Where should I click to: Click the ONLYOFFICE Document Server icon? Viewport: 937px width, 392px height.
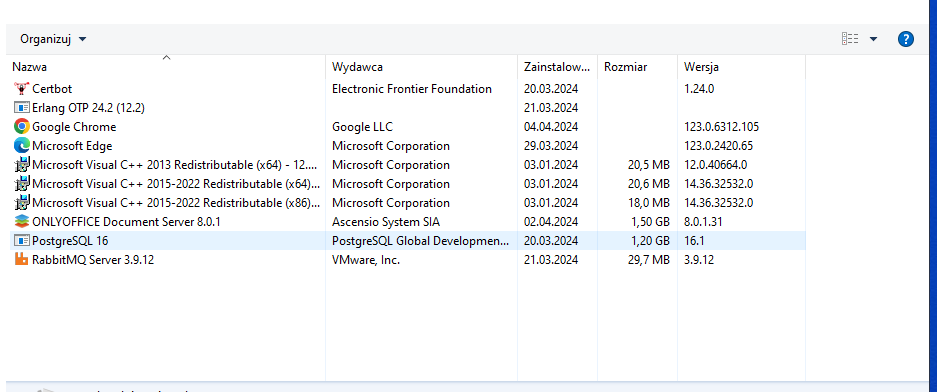[x=22, y=222]
